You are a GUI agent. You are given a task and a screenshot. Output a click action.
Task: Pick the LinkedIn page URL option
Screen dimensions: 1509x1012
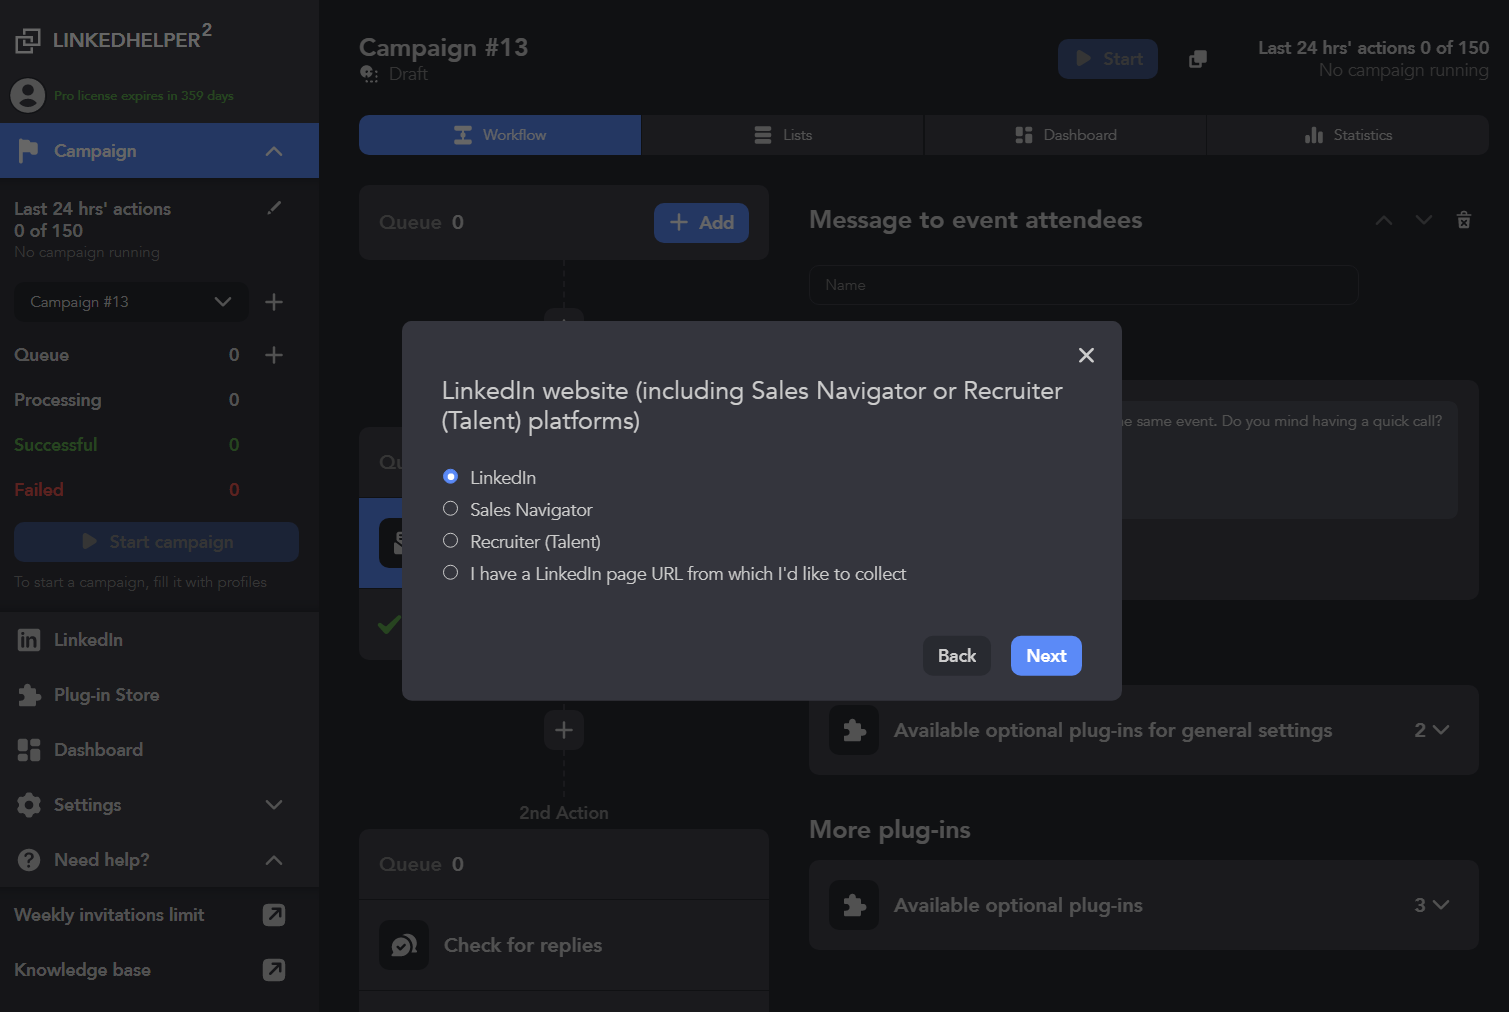[x=450, y=573]
